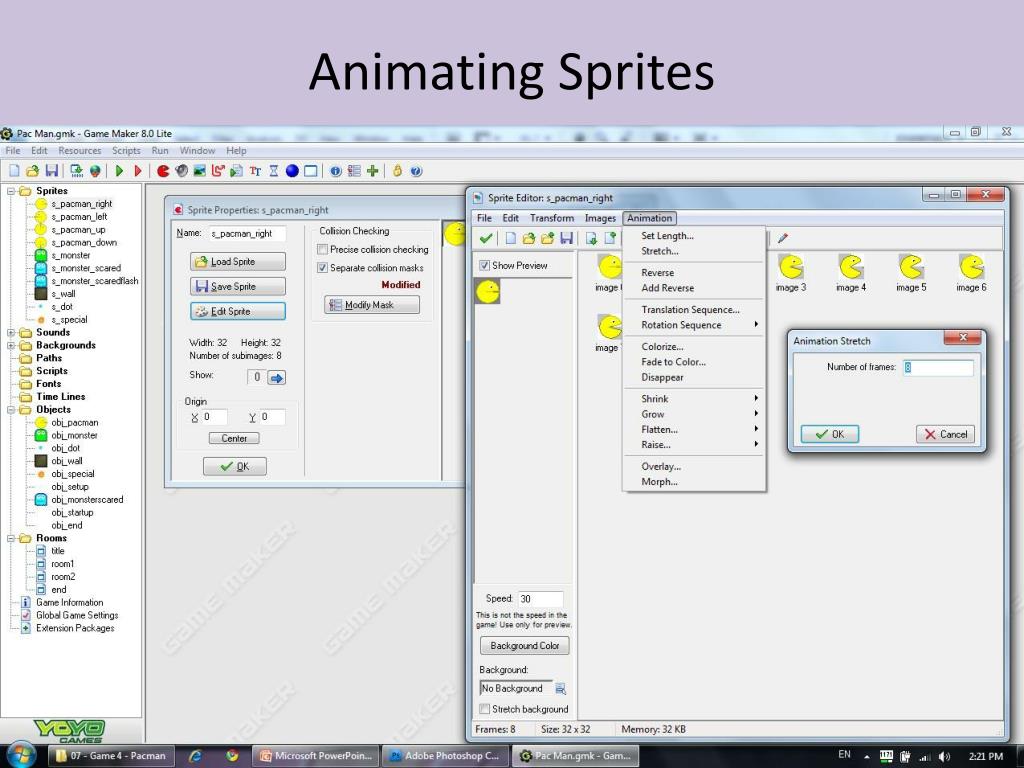Choose Add Reverse from Animation menu
Image resolution: width=1024 pixels, height=768 pixels.
[x=694, y=288]
